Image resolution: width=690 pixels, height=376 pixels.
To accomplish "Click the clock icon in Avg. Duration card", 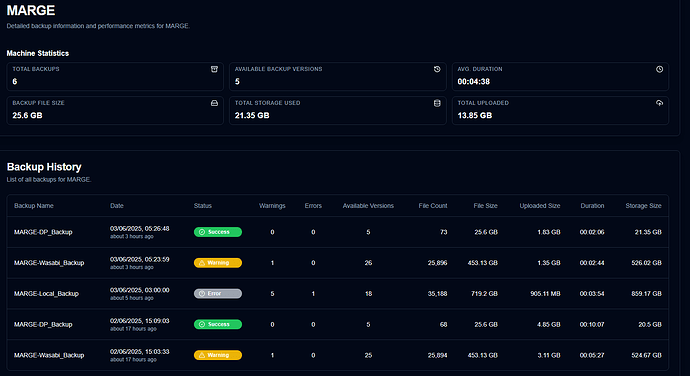I will 659,69.
